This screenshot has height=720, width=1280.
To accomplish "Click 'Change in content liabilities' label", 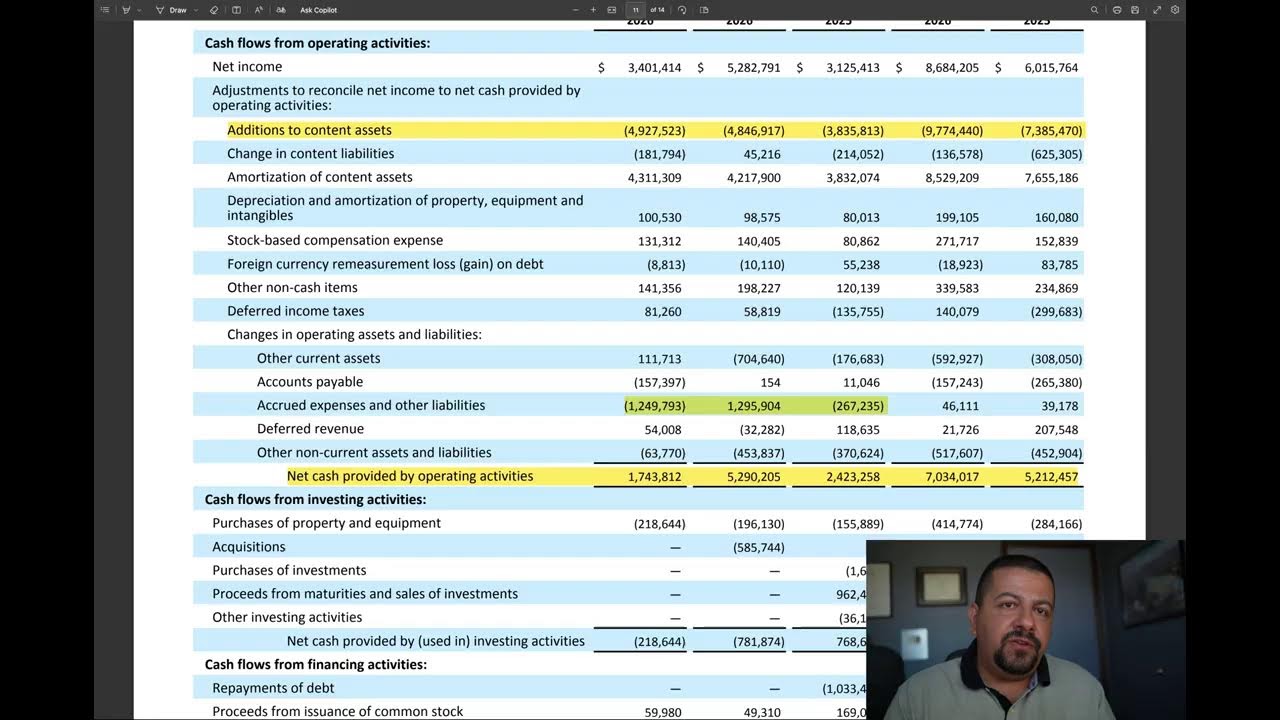I will point(310,154).
